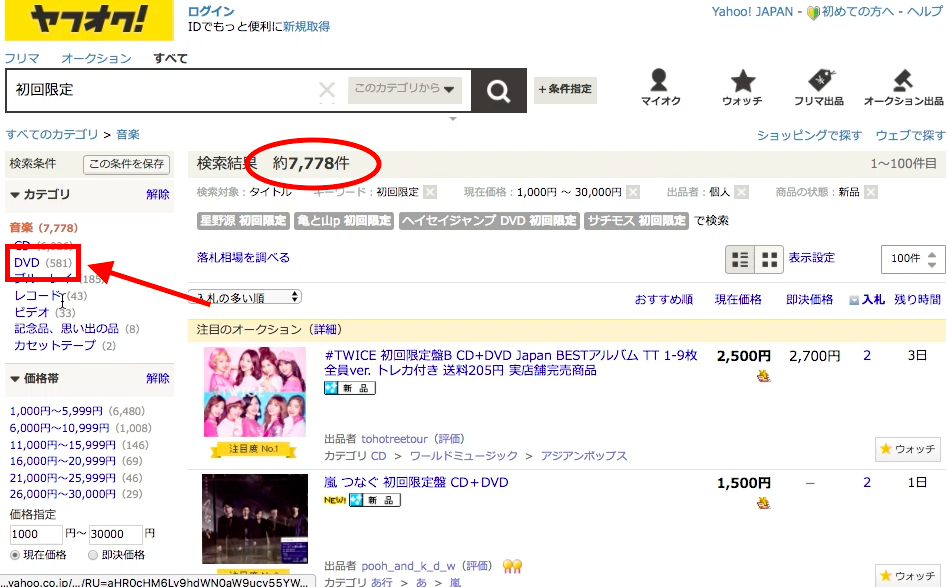The height and width of the screenshot is (587, 947).
Task: Open the 初めての方へ link
Action: click(857, 11)
